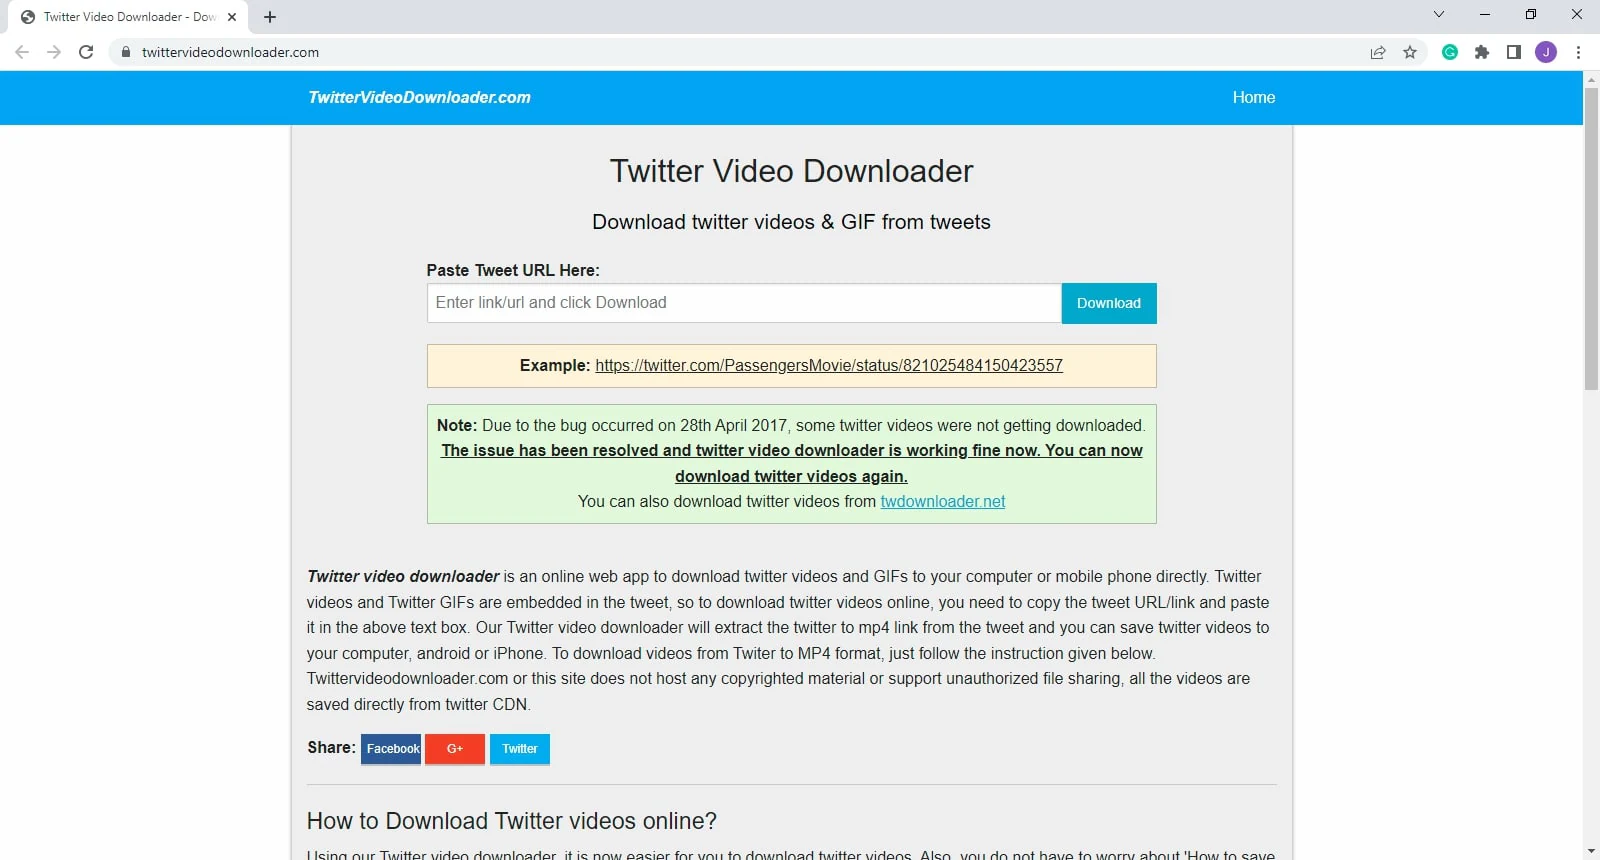Reload the page with the refresh icon
1600x860 pixels.
86,52
